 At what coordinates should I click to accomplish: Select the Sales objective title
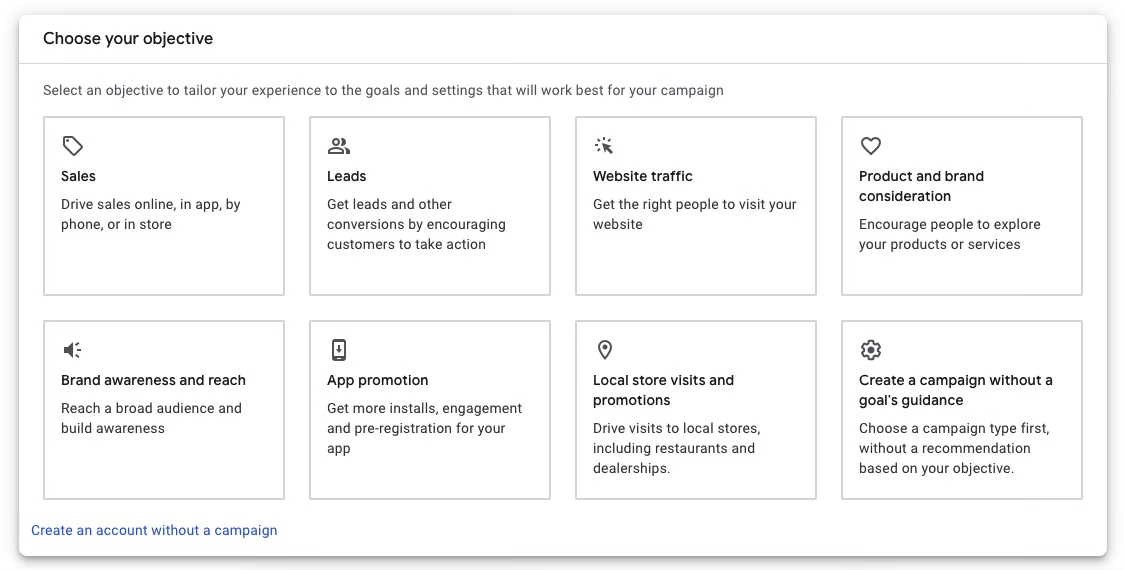click(x=78, y=176)
